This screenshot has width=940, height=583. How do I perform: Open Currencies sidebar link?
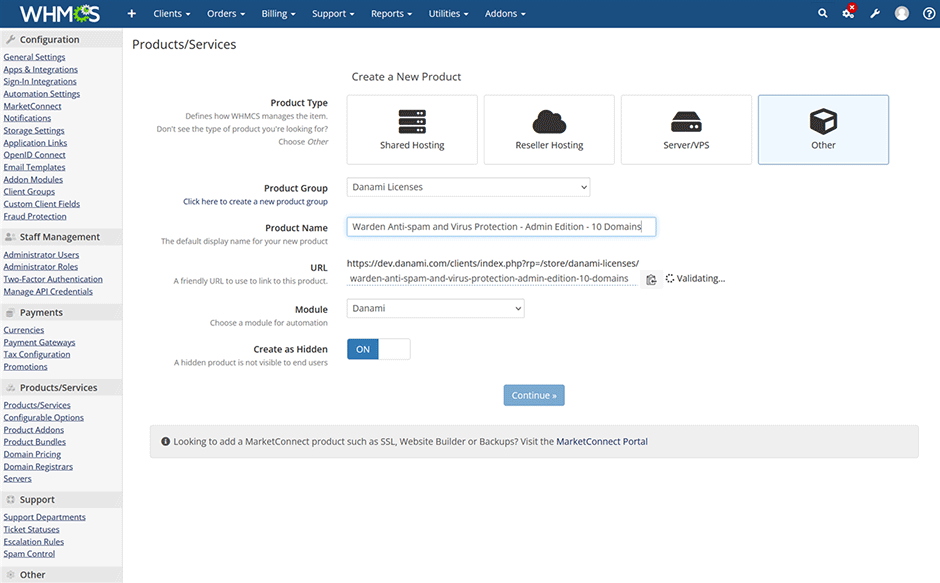(x=23, y=330)
